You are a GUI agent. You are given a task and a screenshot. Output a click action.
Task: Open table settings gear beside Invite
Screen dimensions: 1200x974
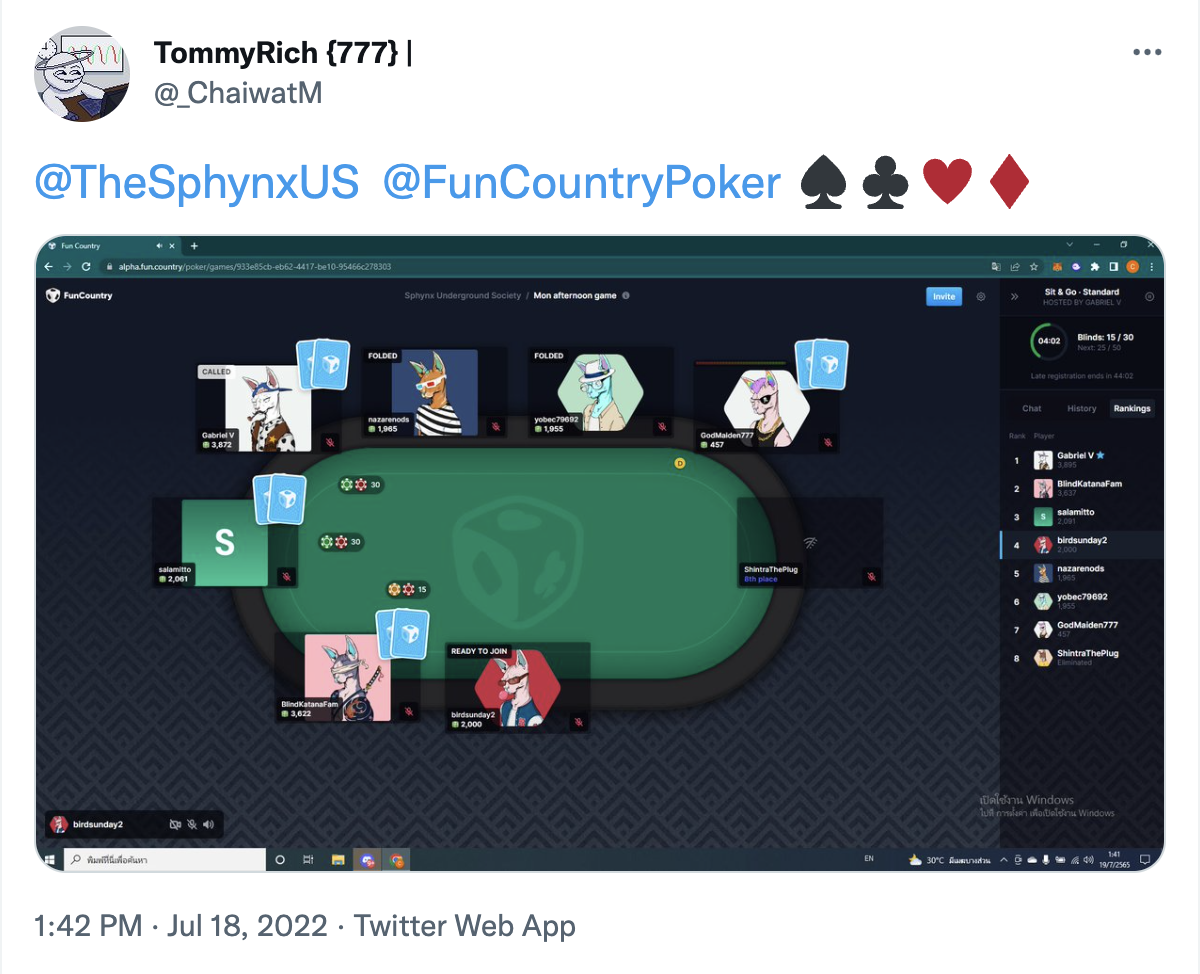981,297
